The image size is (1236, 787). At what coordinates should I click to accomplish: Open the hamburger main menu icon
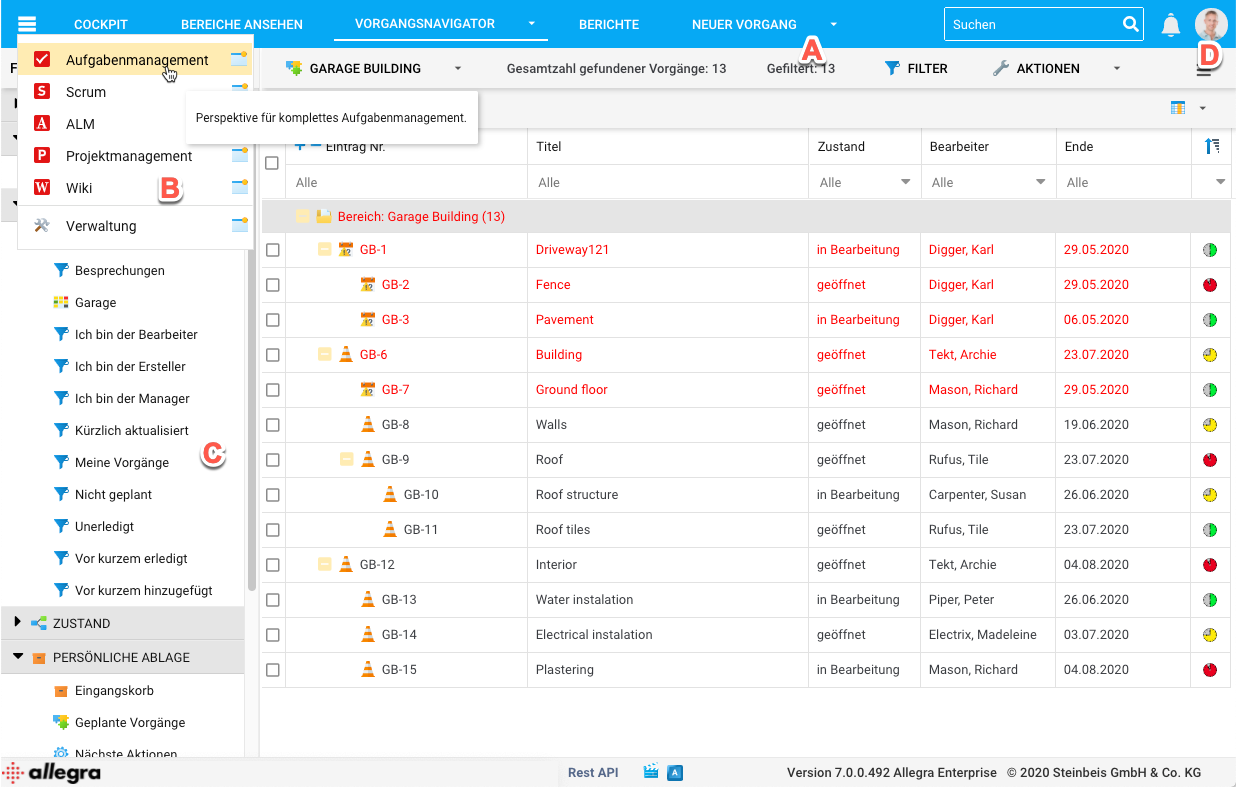[x=27, y=25]
